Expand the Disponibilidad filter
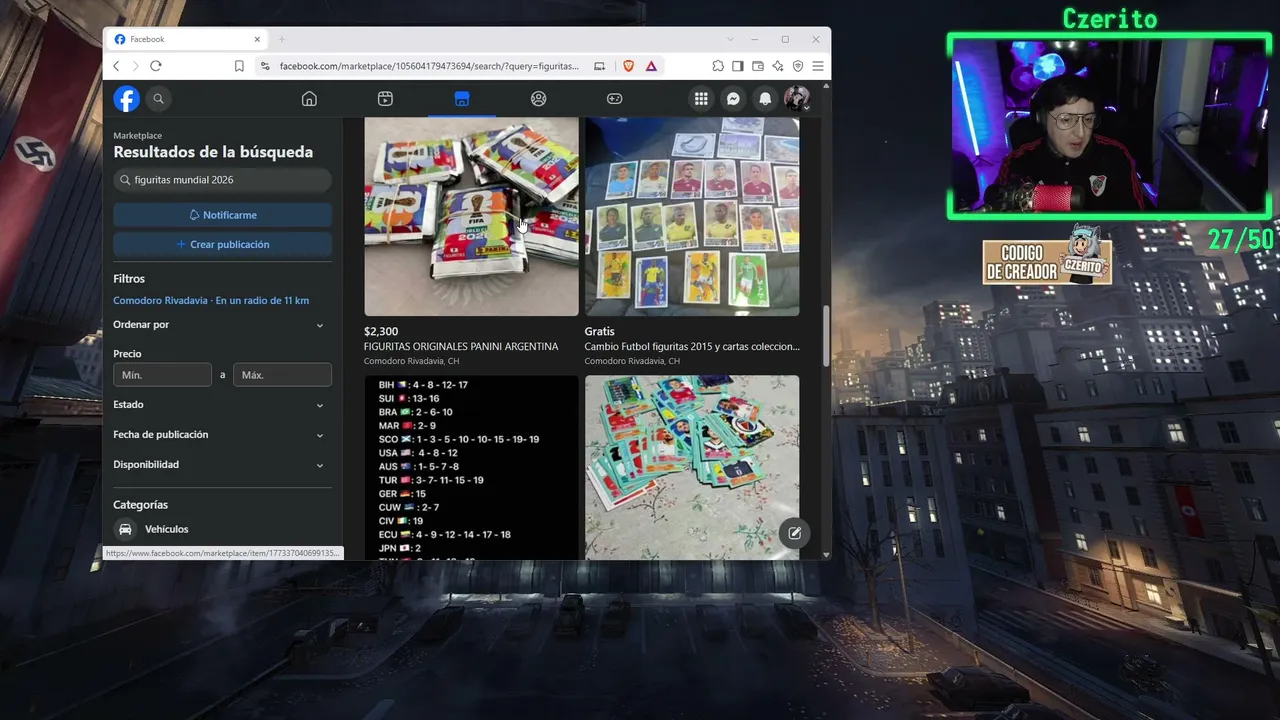 (222, 465)
